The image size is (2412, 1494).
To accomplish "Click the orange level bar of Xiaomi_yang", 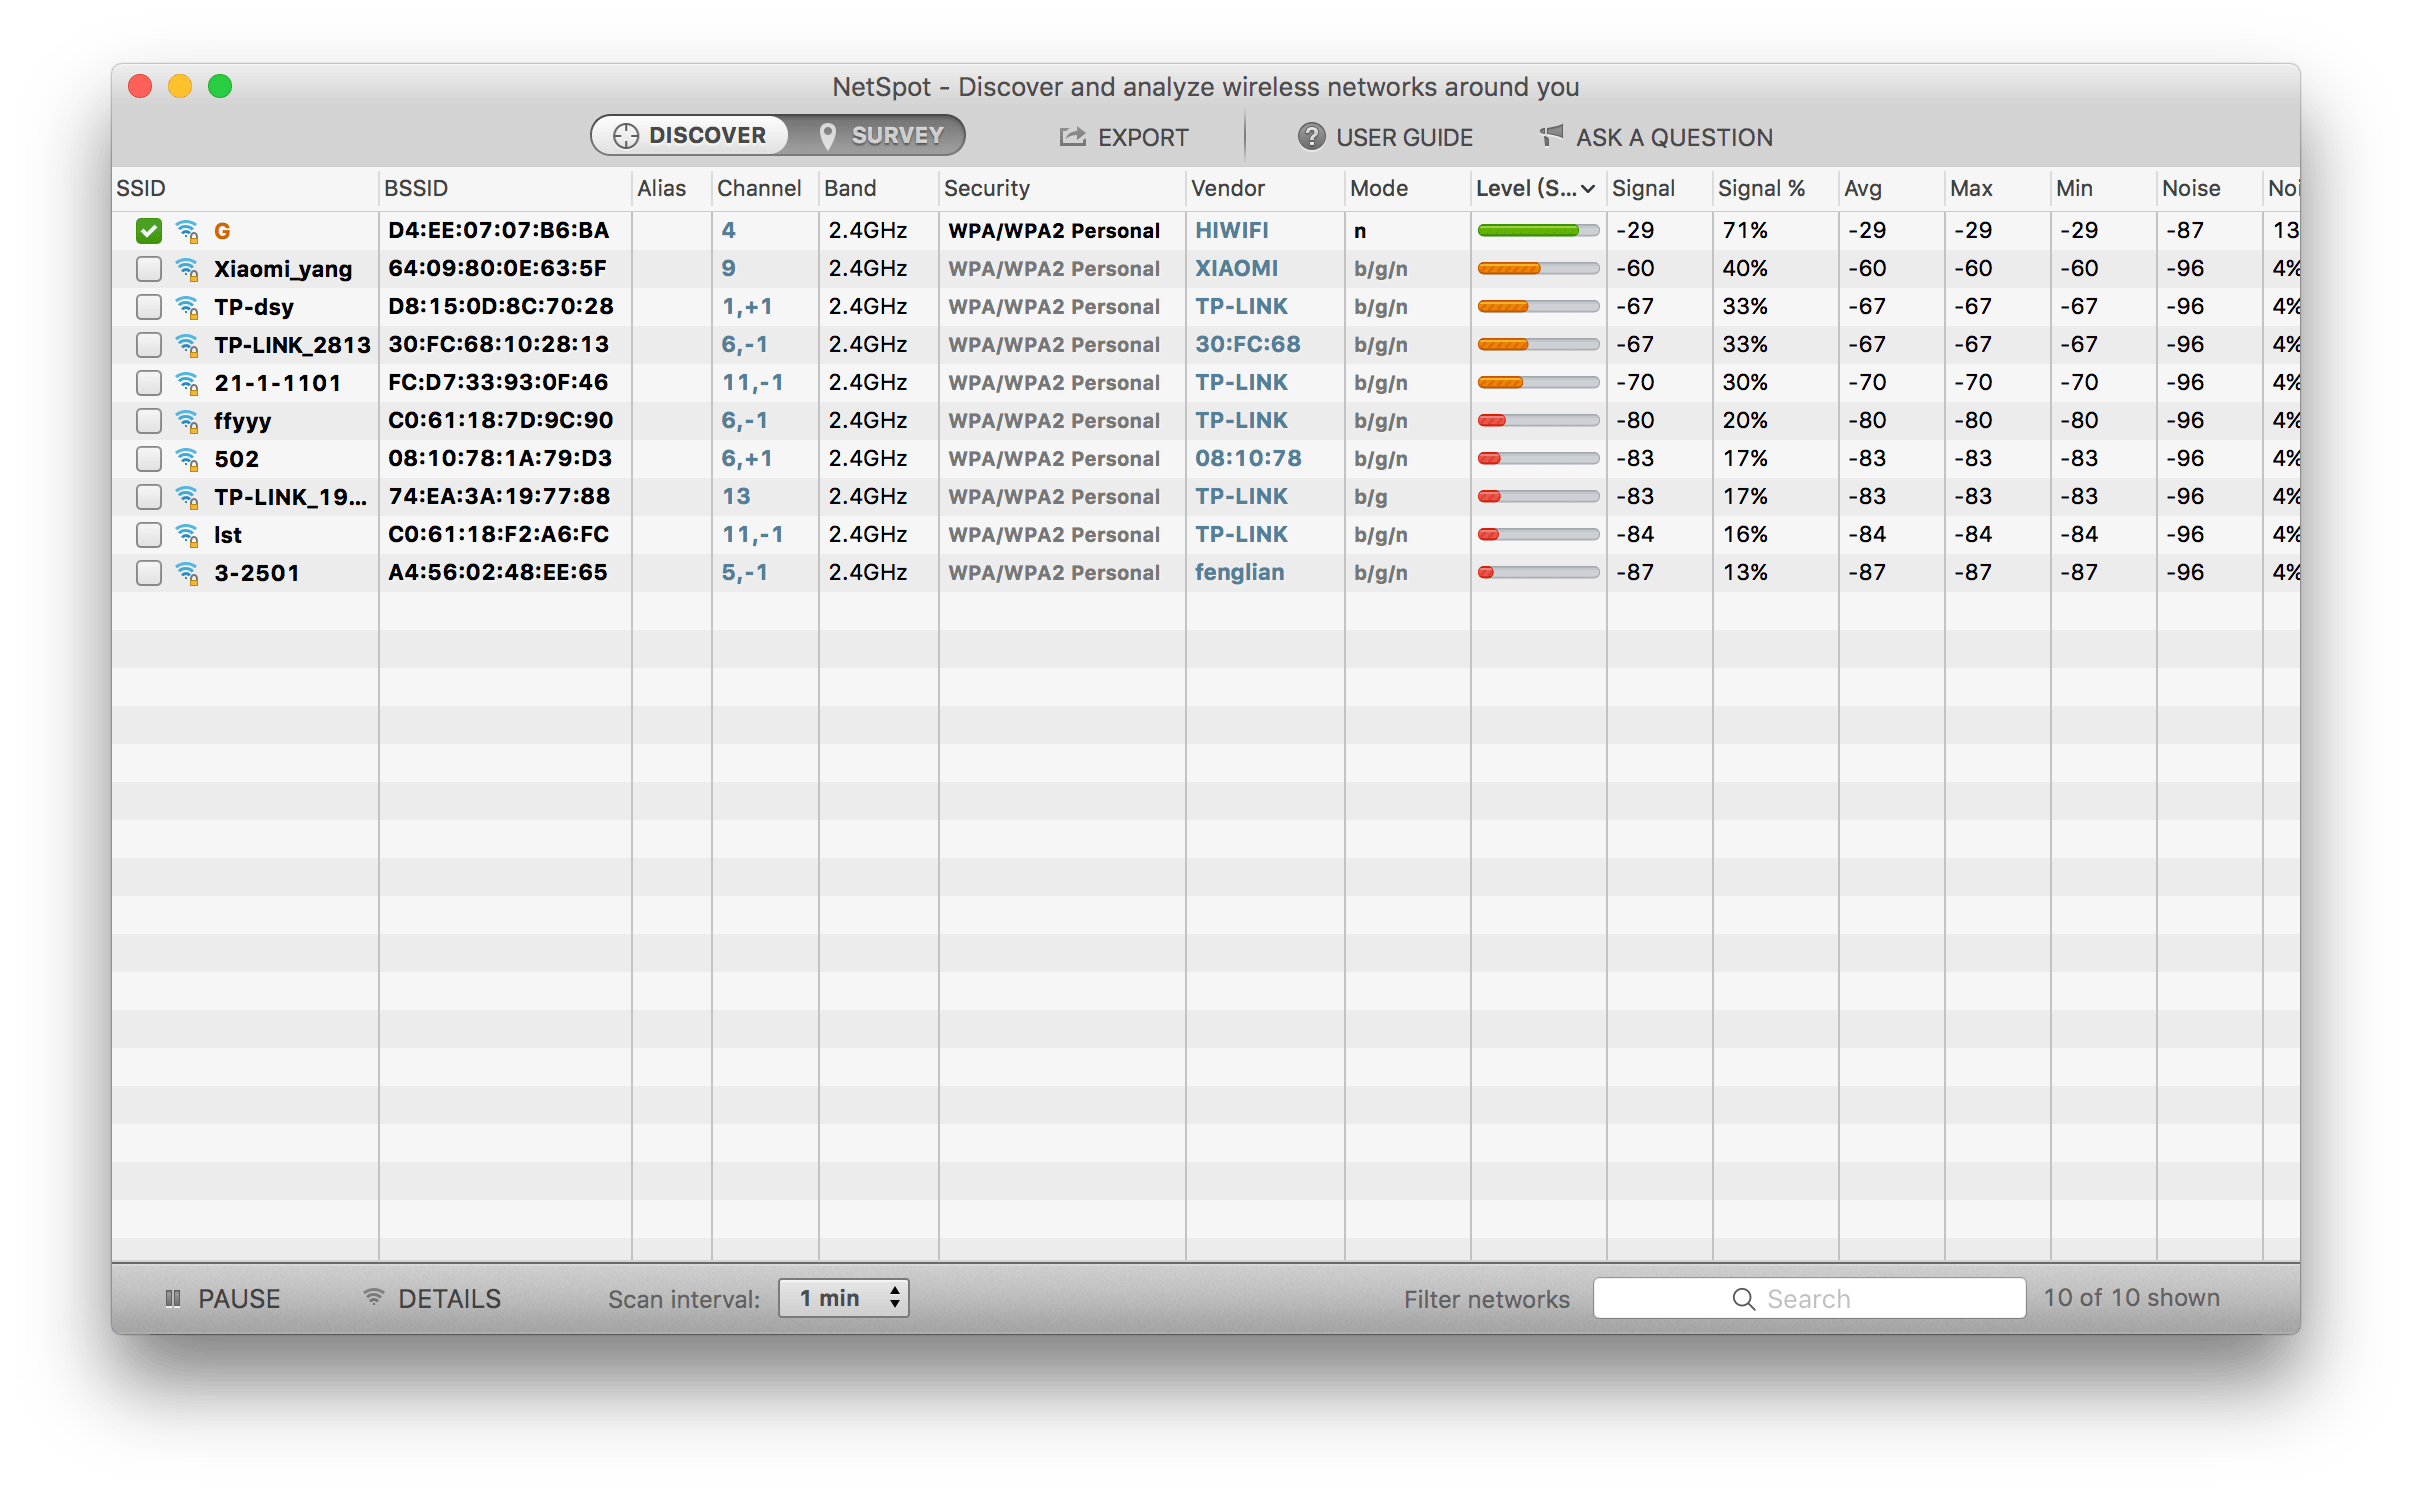I will [1538, 269].
